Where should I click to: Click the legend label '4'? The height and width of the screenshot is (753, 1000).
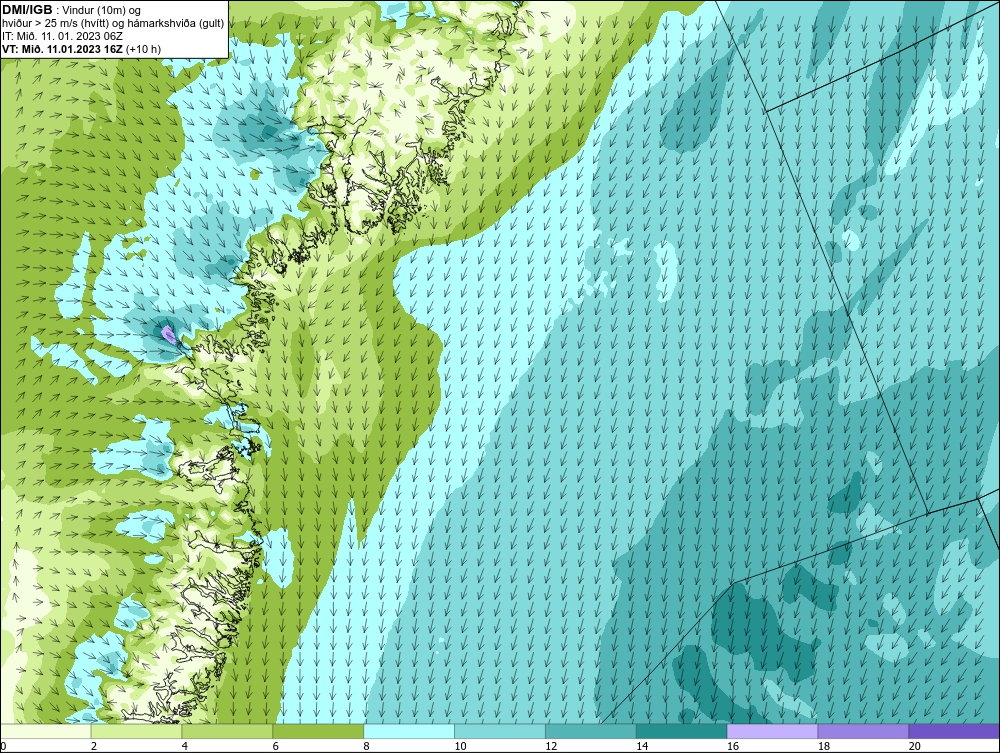pyautogui.click(x=184, y=746)
